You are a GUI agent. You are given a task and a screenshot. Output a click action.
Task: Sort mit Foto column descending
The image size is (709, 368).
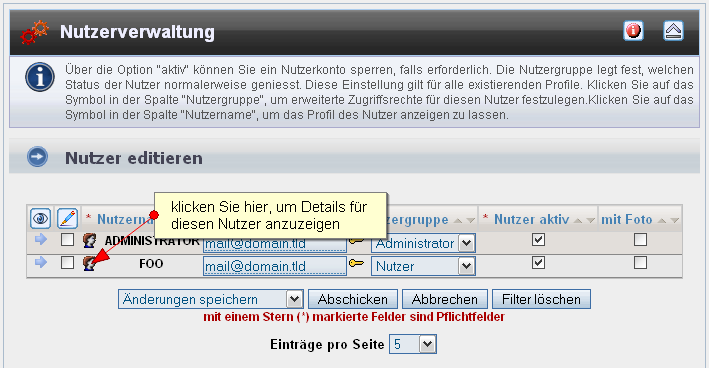(x=675, y=221)
